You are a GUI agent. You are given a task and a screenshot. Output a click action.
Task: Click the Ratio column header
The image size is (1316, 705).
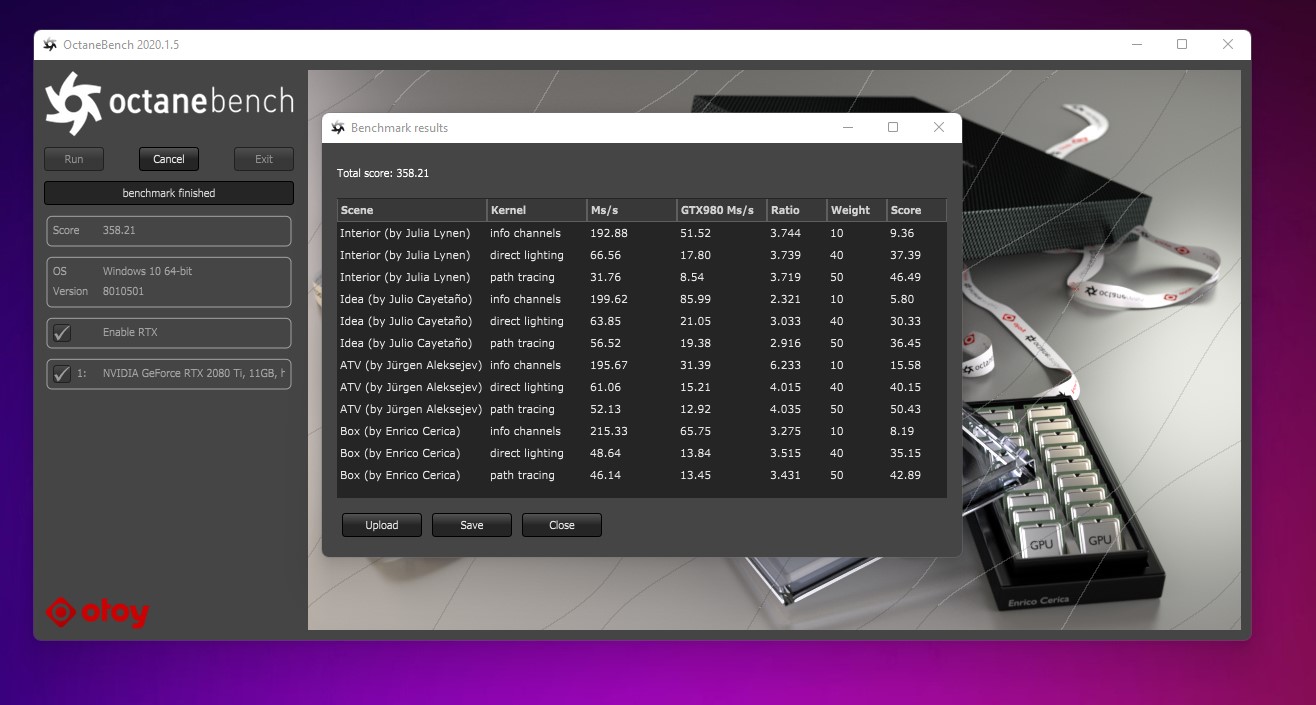796,210
